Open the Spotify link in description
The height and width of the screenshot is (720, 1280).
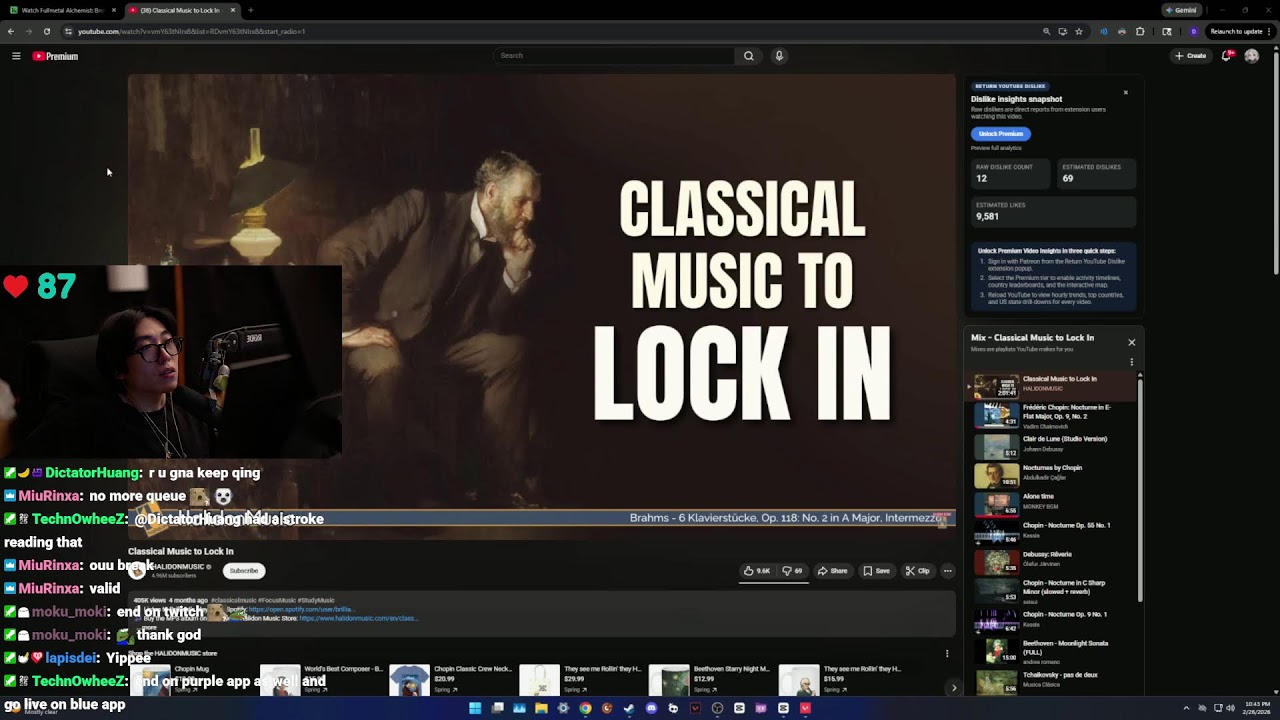point(300,609)
